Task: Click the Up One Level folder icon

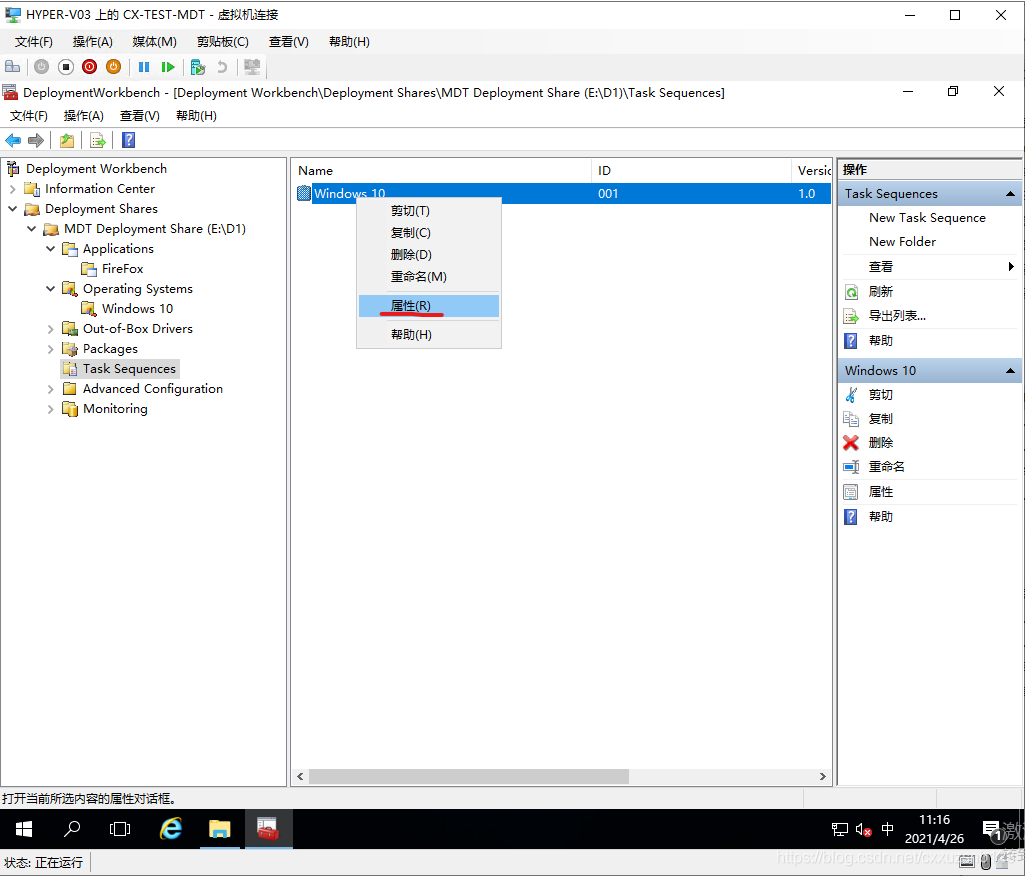Action: (67, 140)
